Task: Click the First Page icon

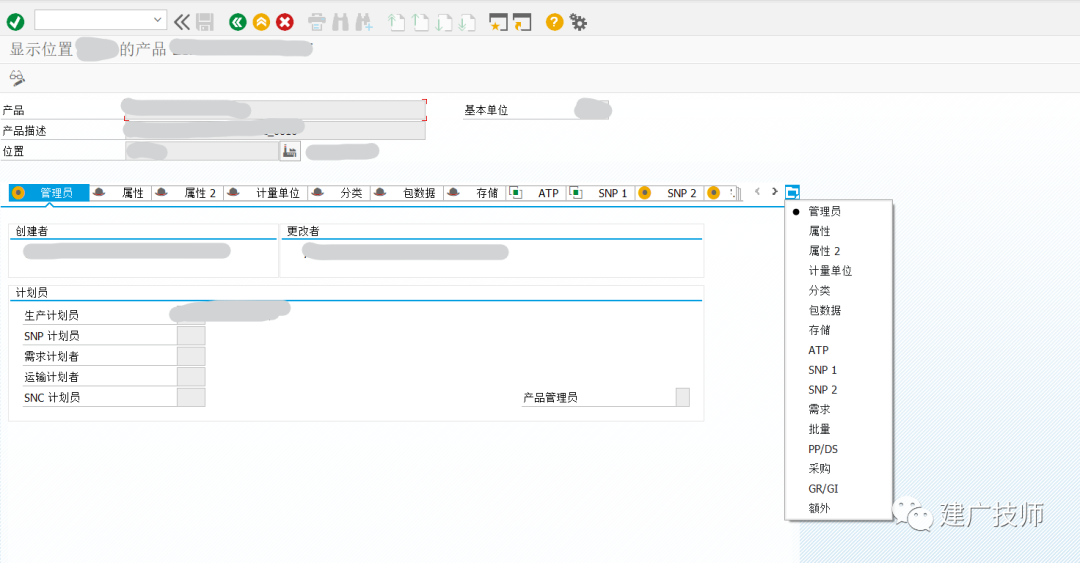Action: [396, 22]
